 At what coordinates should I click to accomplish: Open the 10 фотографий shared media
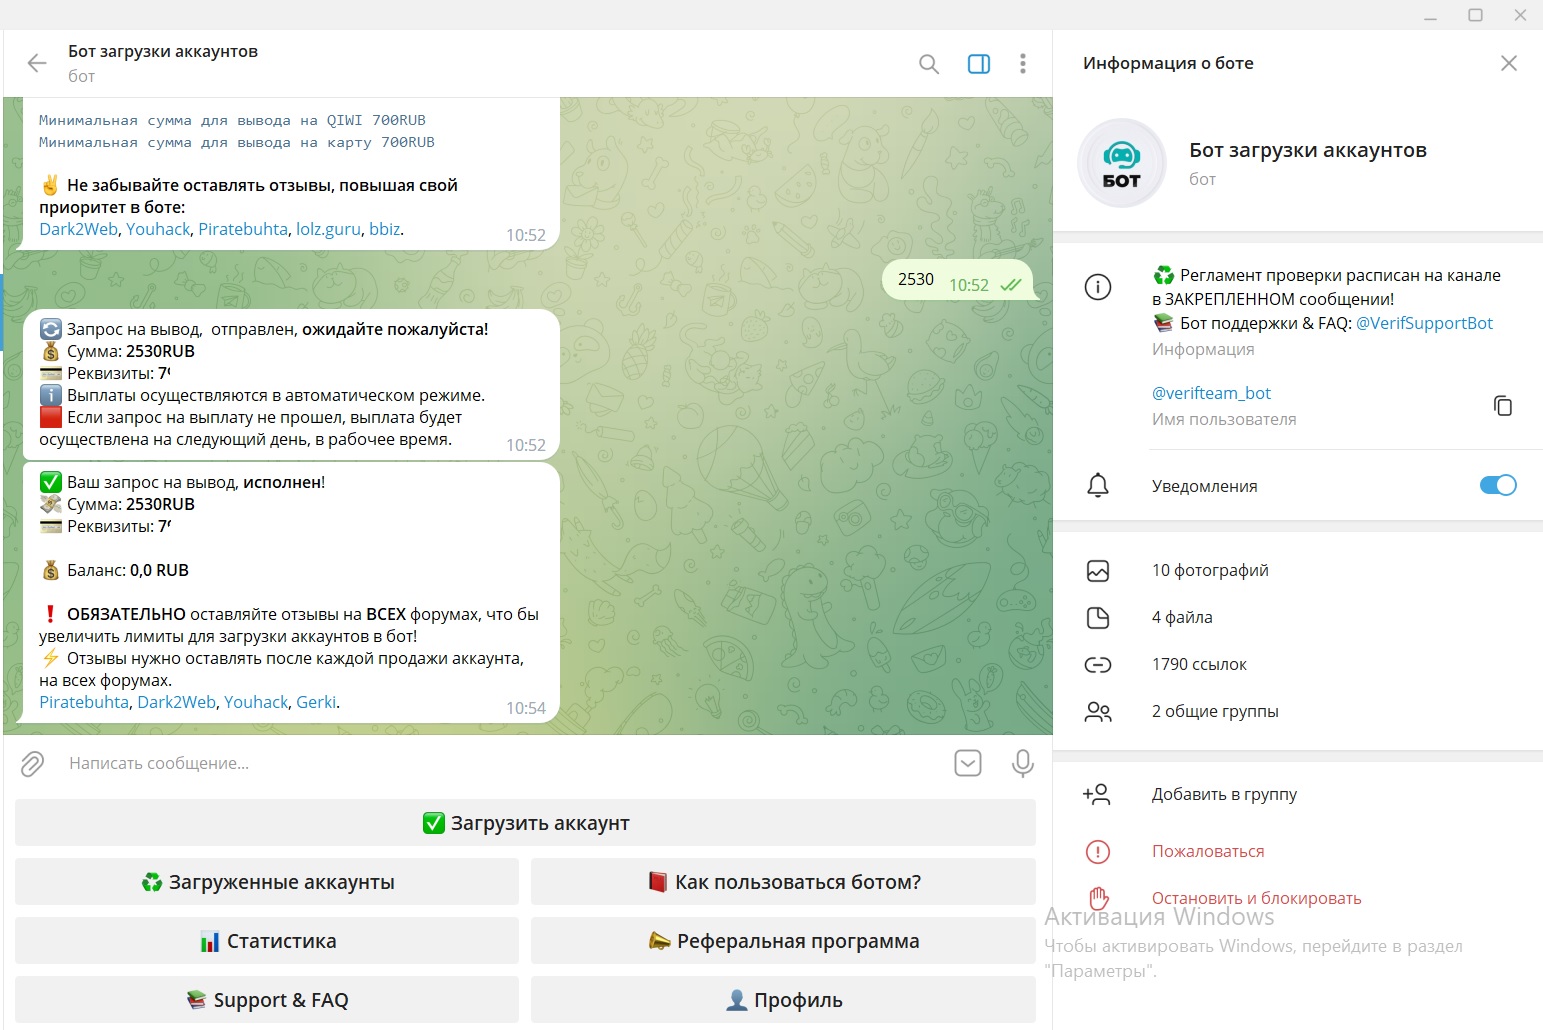pos(1210,570)
